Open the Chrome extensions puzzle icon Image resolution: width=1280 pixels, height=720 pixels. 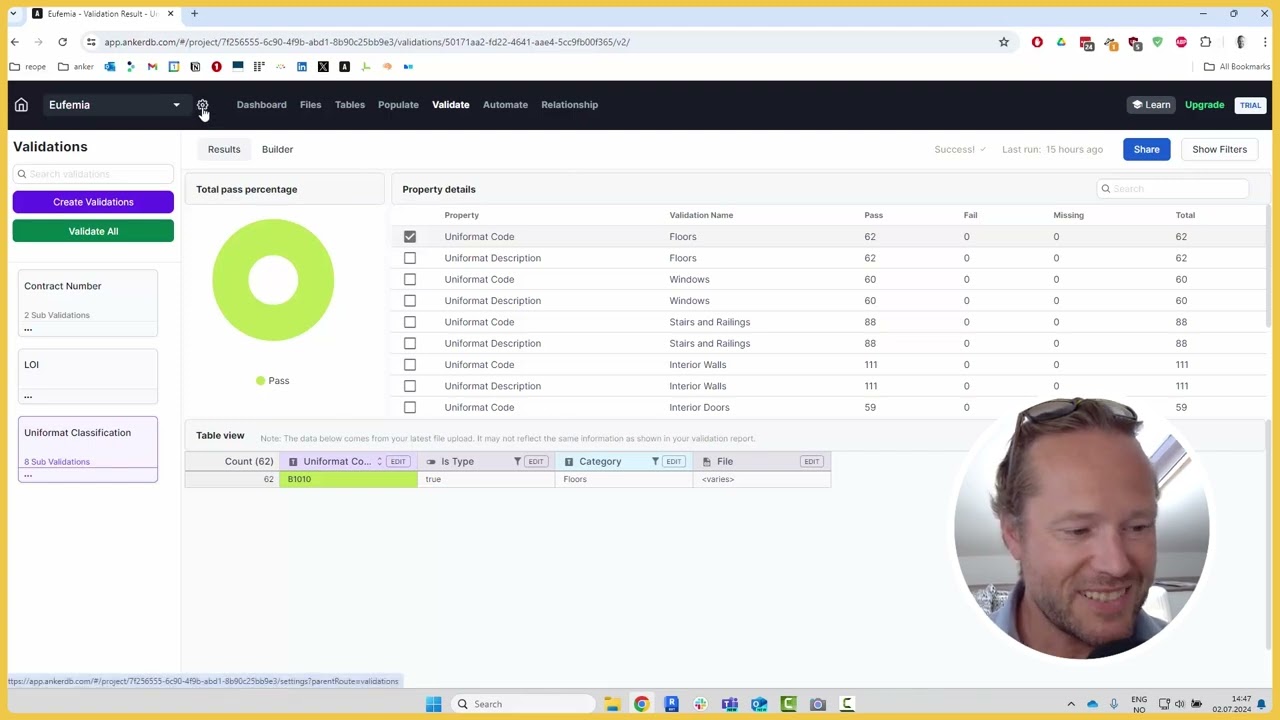coord(1205,42)
